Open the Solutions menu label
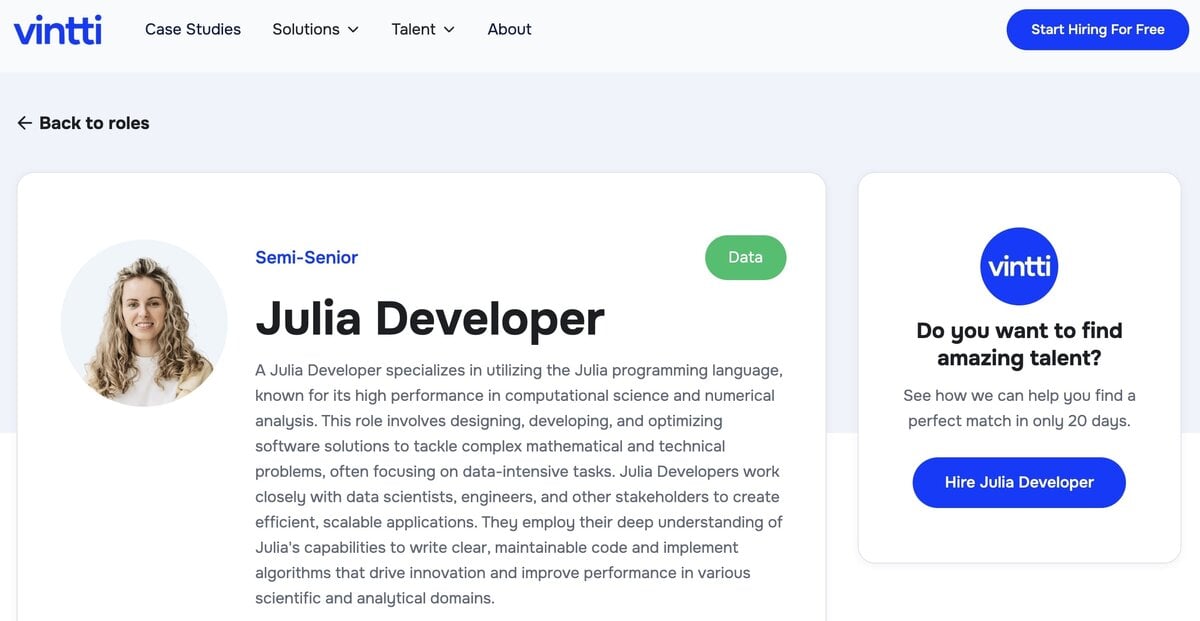This screenshot has height=621, width=1200. click(x=305, y=29)
